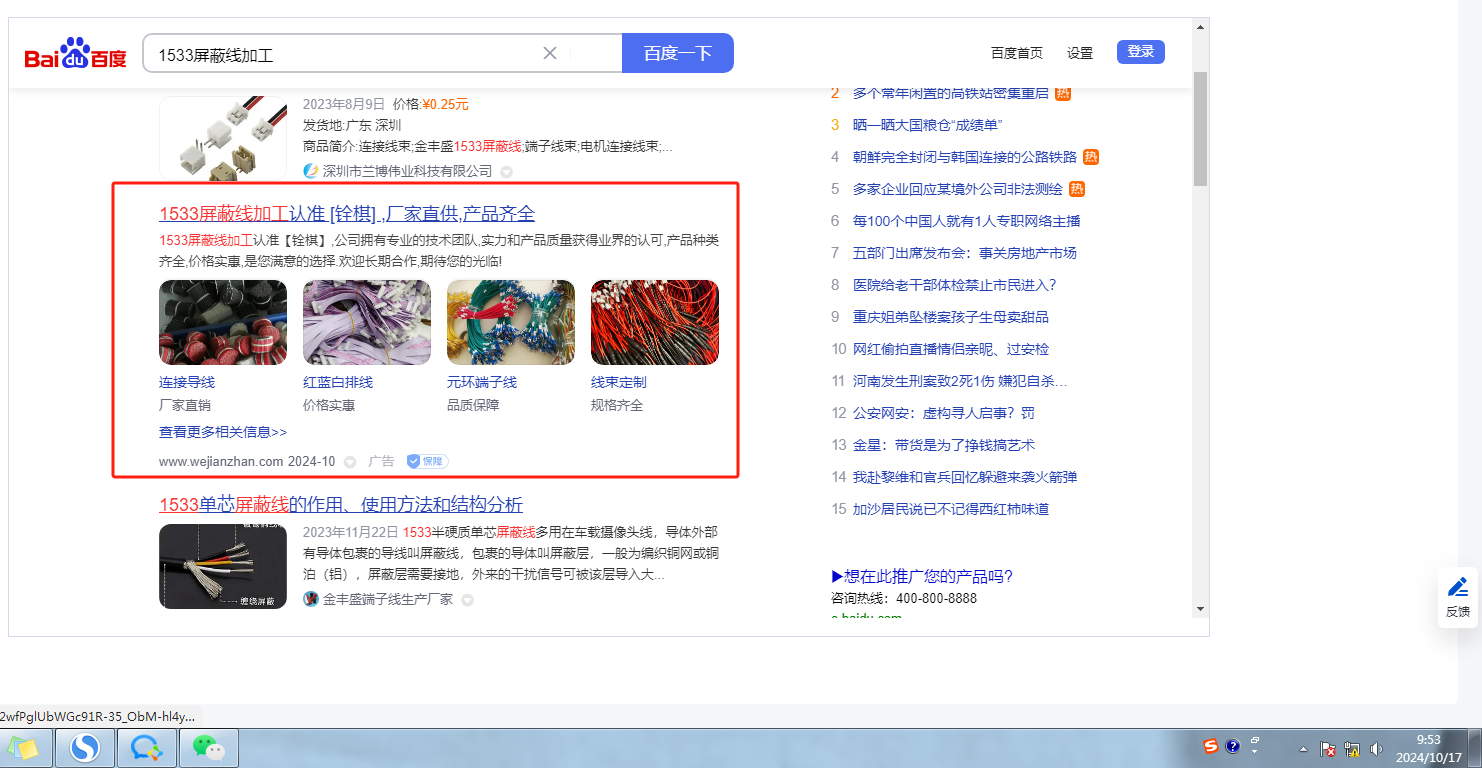Open the 线束定制 red wire thumbnail
Screen dimensions: 1482x768
[655, 322]
